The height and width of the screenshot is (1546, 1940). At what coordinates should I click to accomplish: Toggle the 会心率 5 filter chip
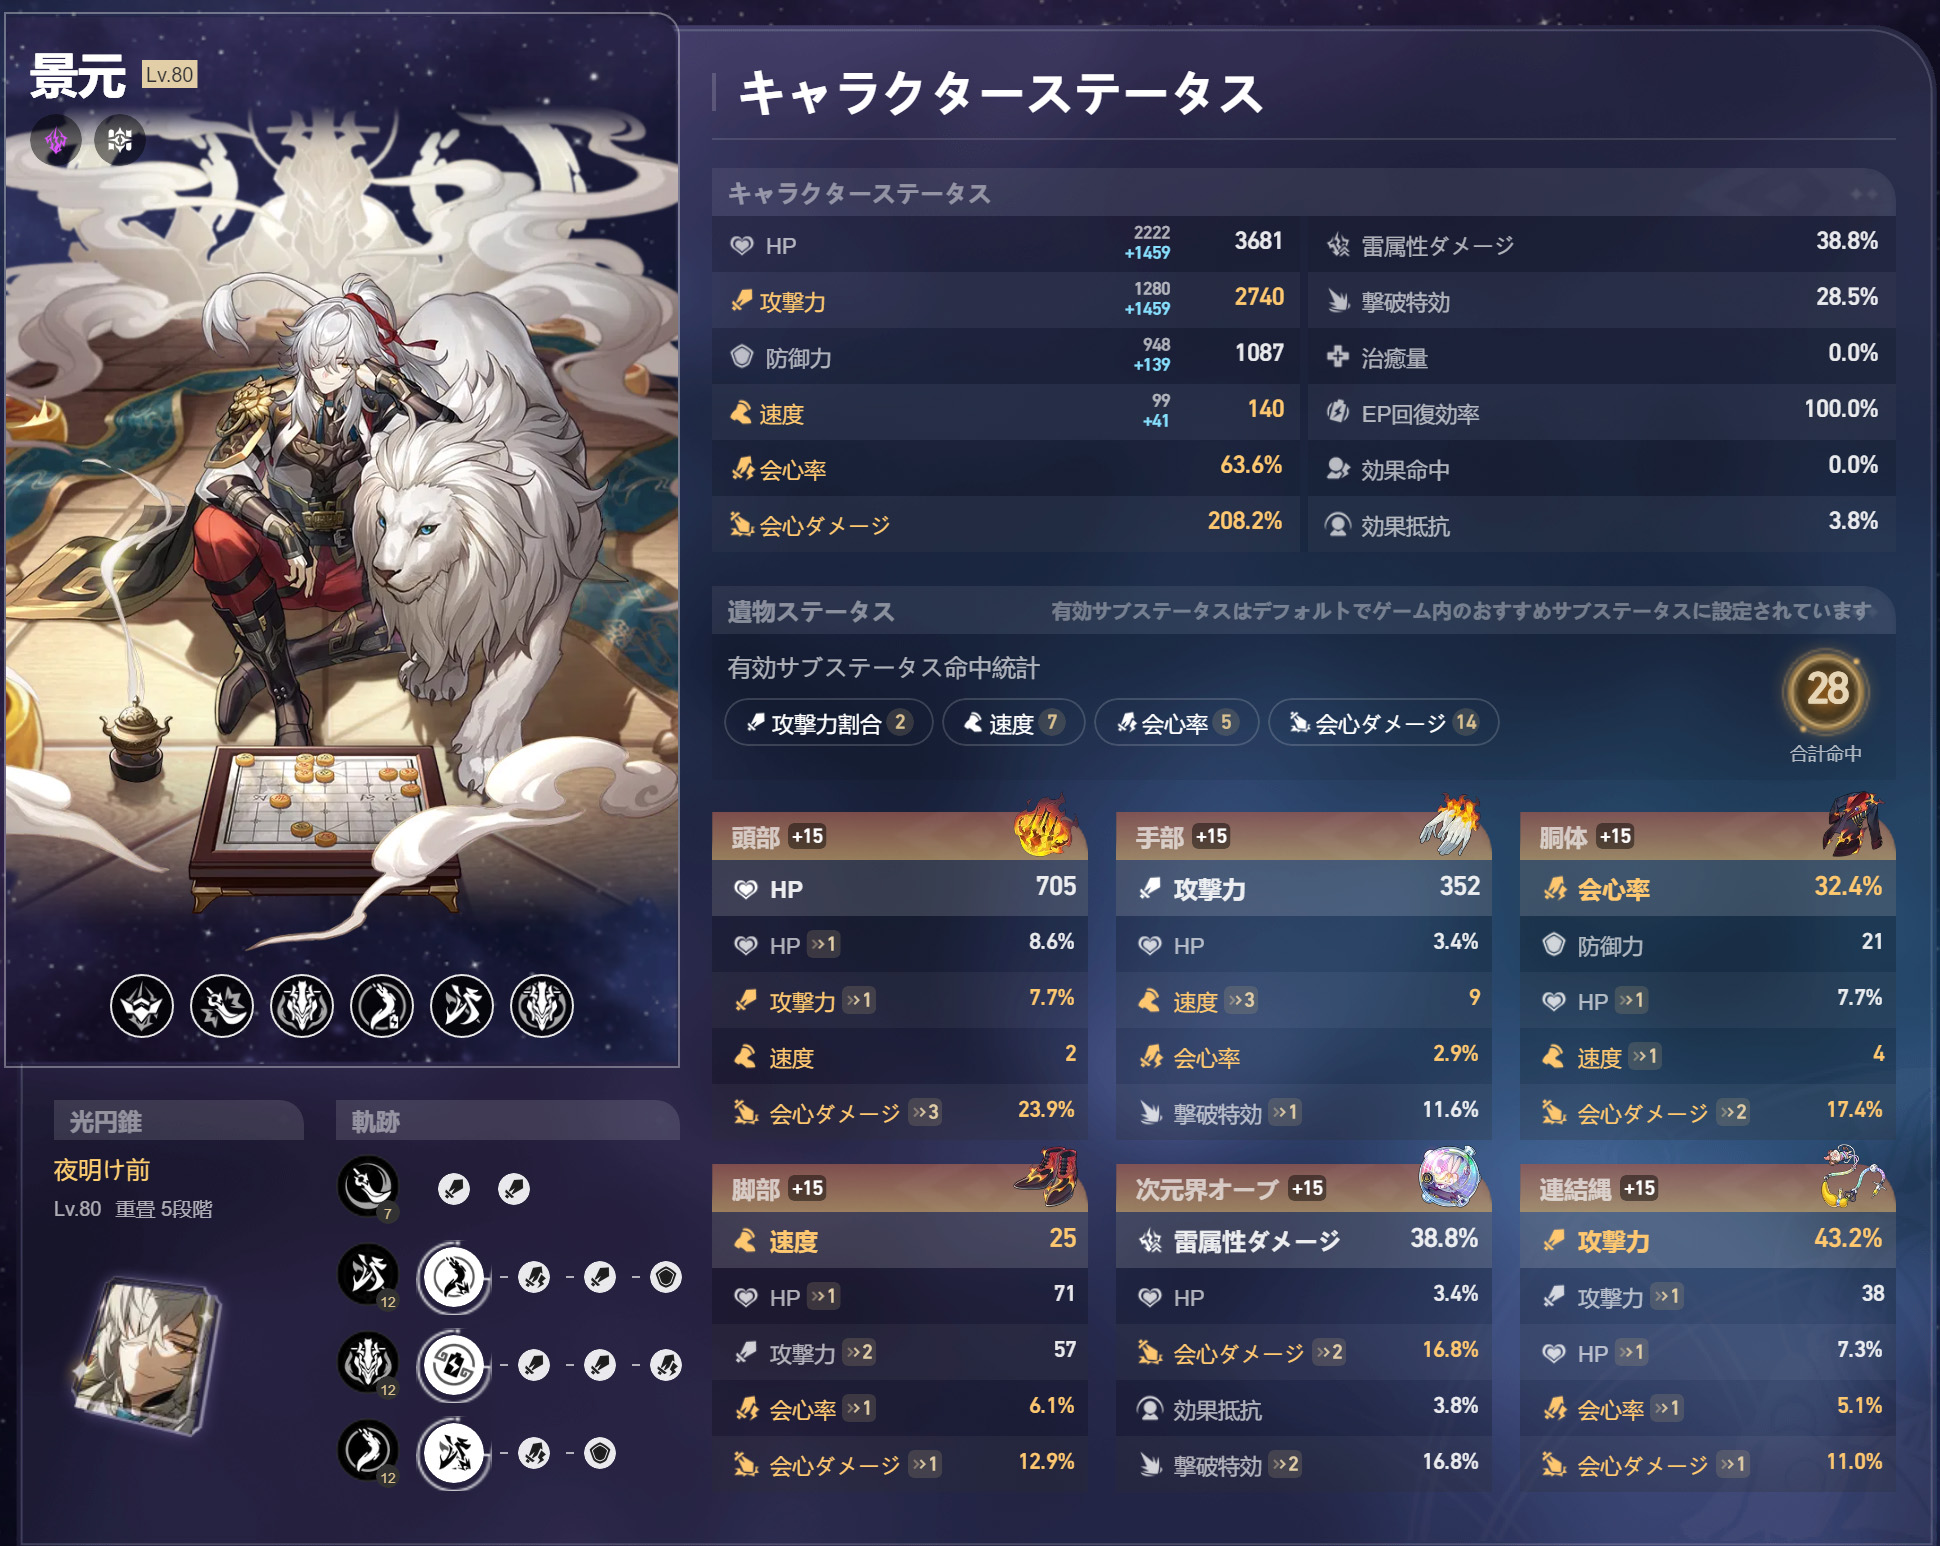tap(1176, 722)
